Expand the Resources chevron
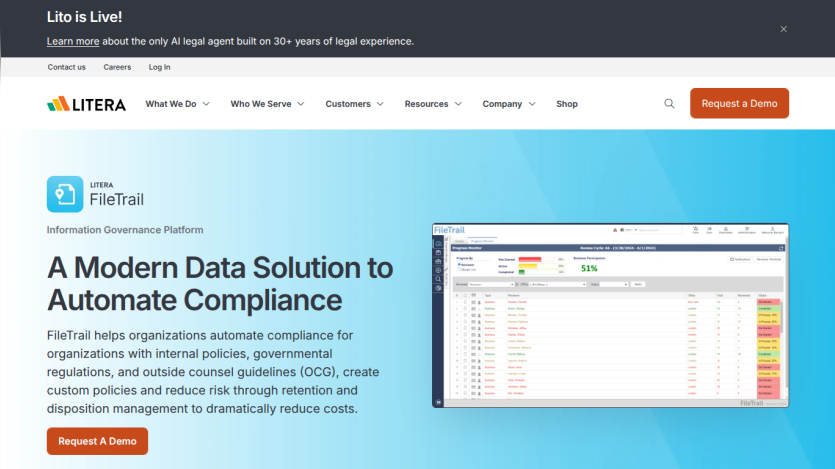The height and width of the screenshot is (469, 835). point(458,104)
